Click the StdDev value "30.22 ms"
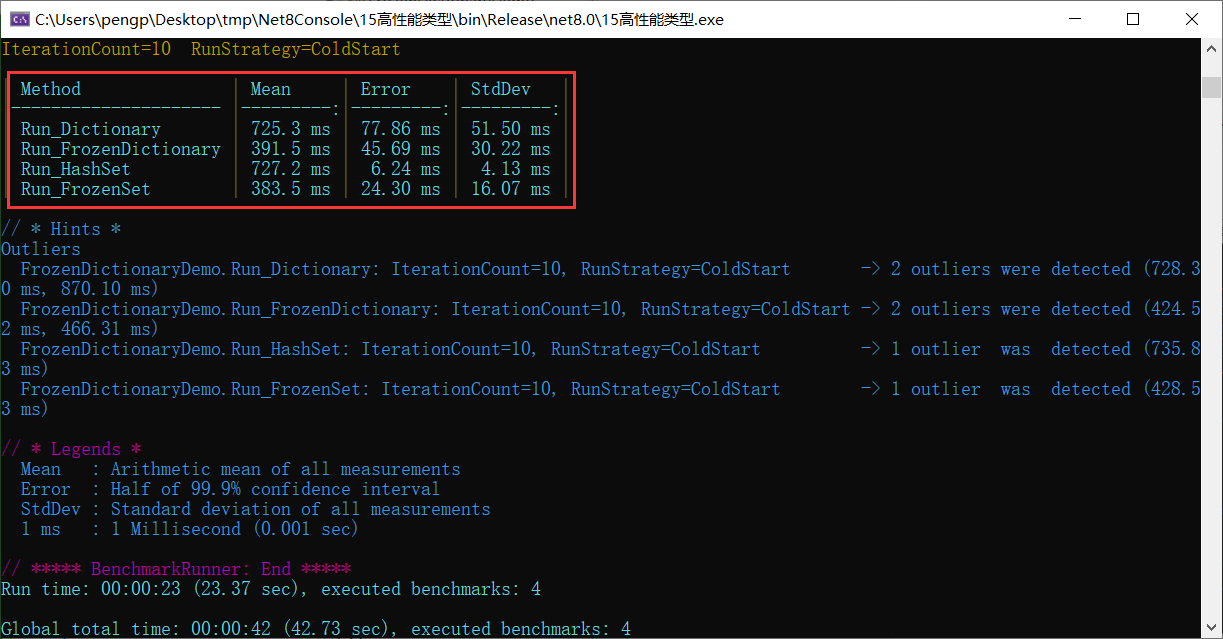The image size is (1223, 639). (510, 149)
